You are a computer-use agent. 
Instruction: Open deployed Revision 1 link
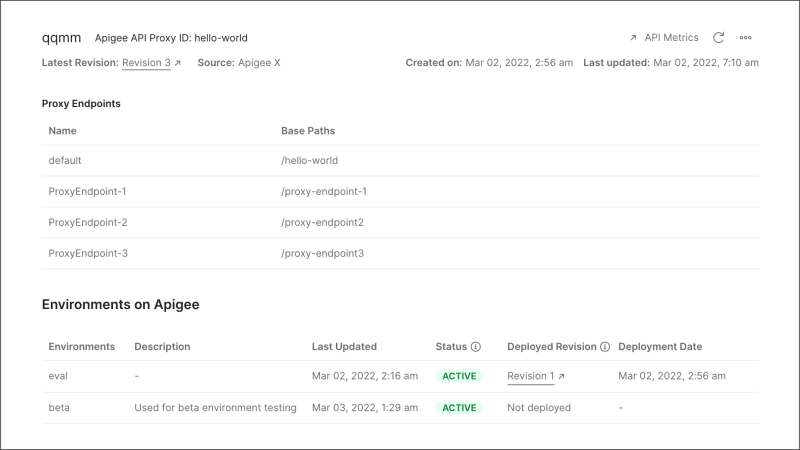click(x=530, y=376)
